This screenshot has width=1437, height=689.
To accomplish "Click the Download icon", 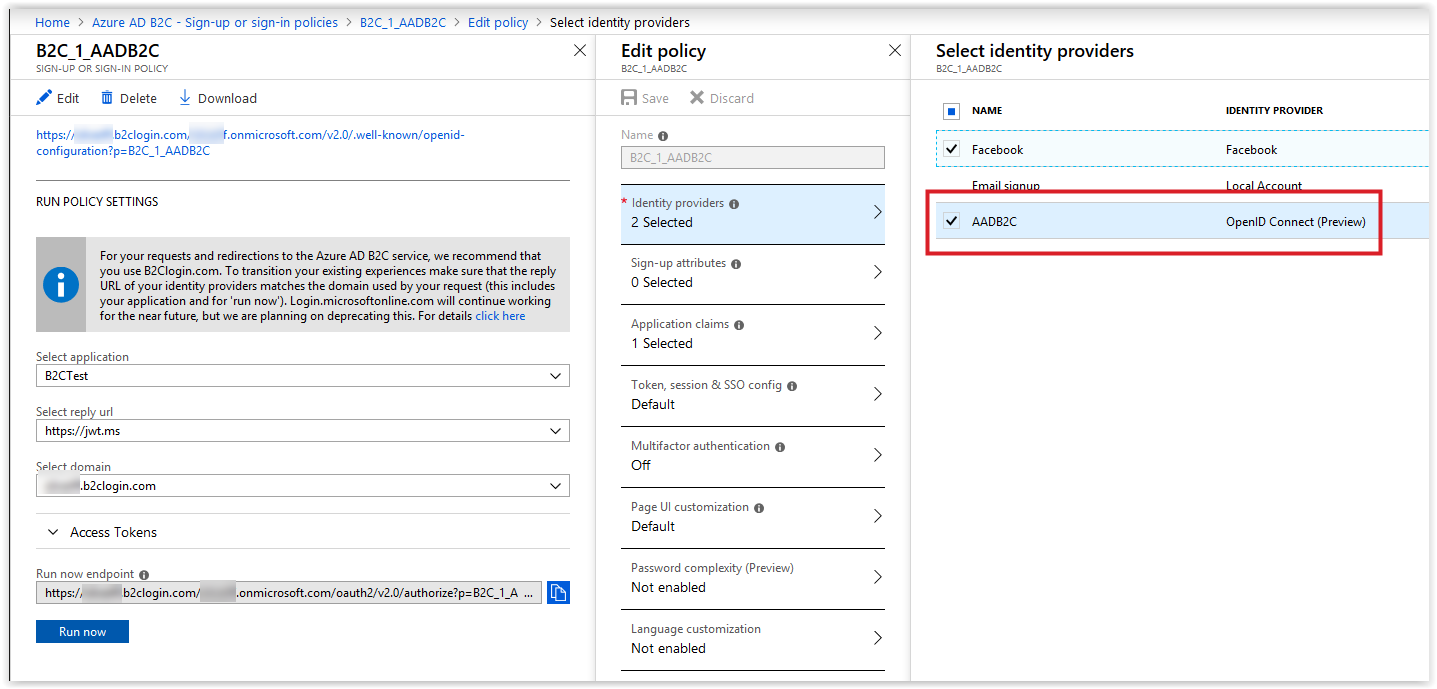I will tap(184, 97).
